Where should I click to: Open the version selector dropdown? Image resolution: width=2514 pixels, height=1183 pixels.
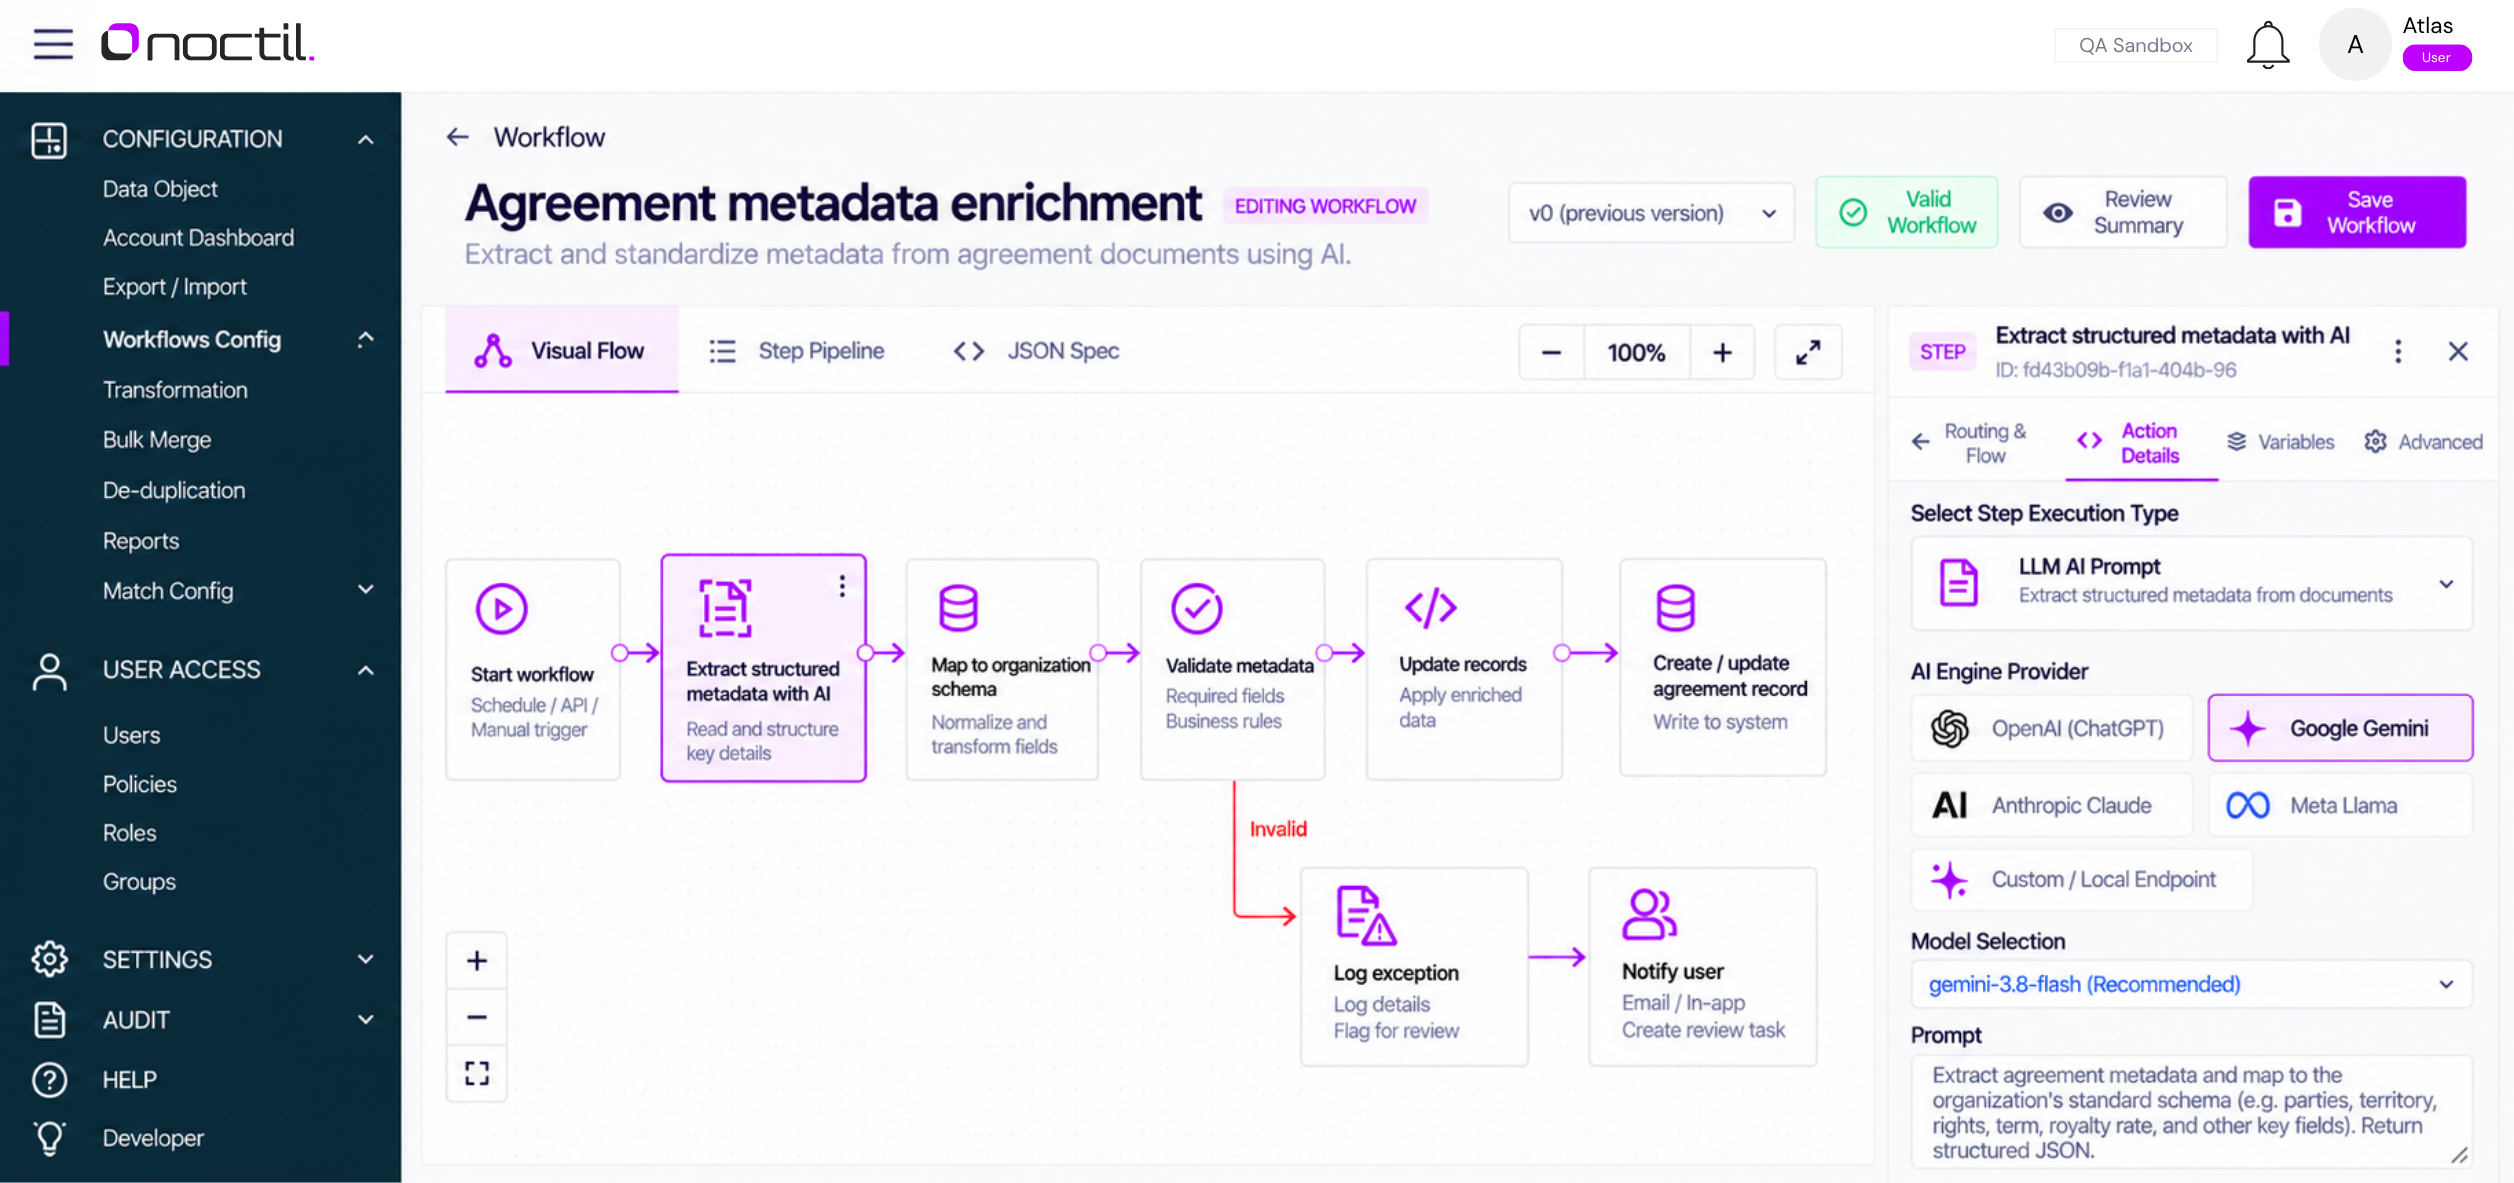[x=1651, y=213]
